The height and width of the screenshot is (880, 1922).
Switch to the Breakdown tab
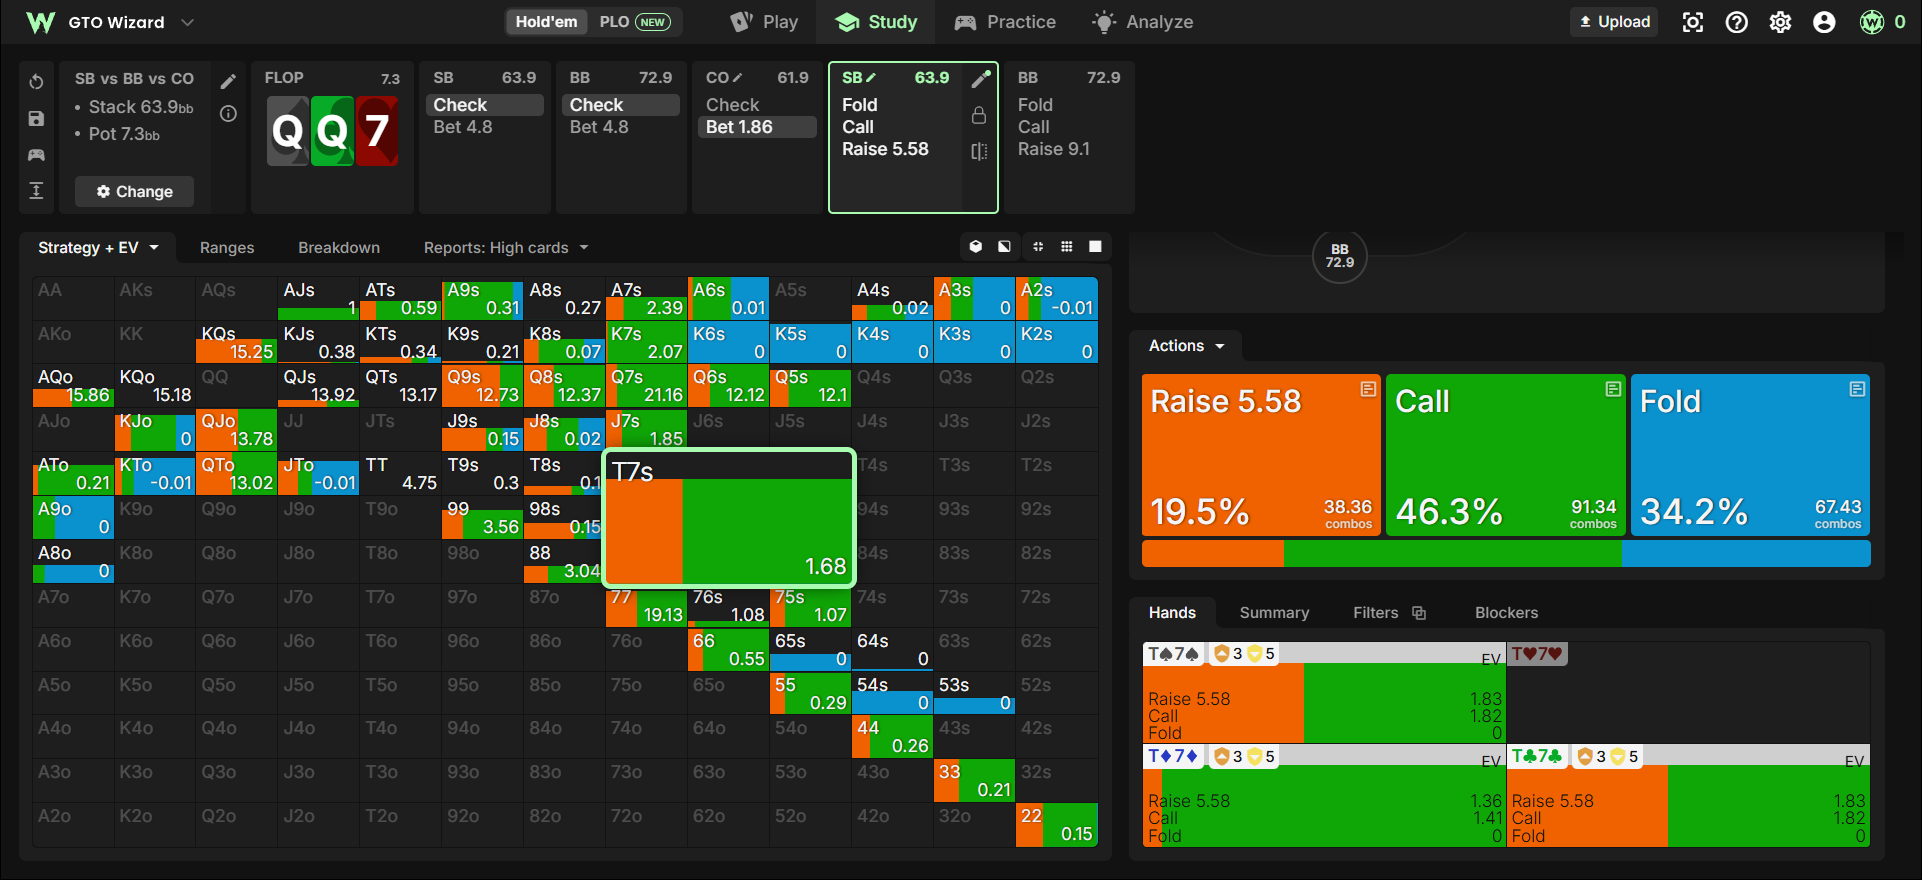click(339, 247)
